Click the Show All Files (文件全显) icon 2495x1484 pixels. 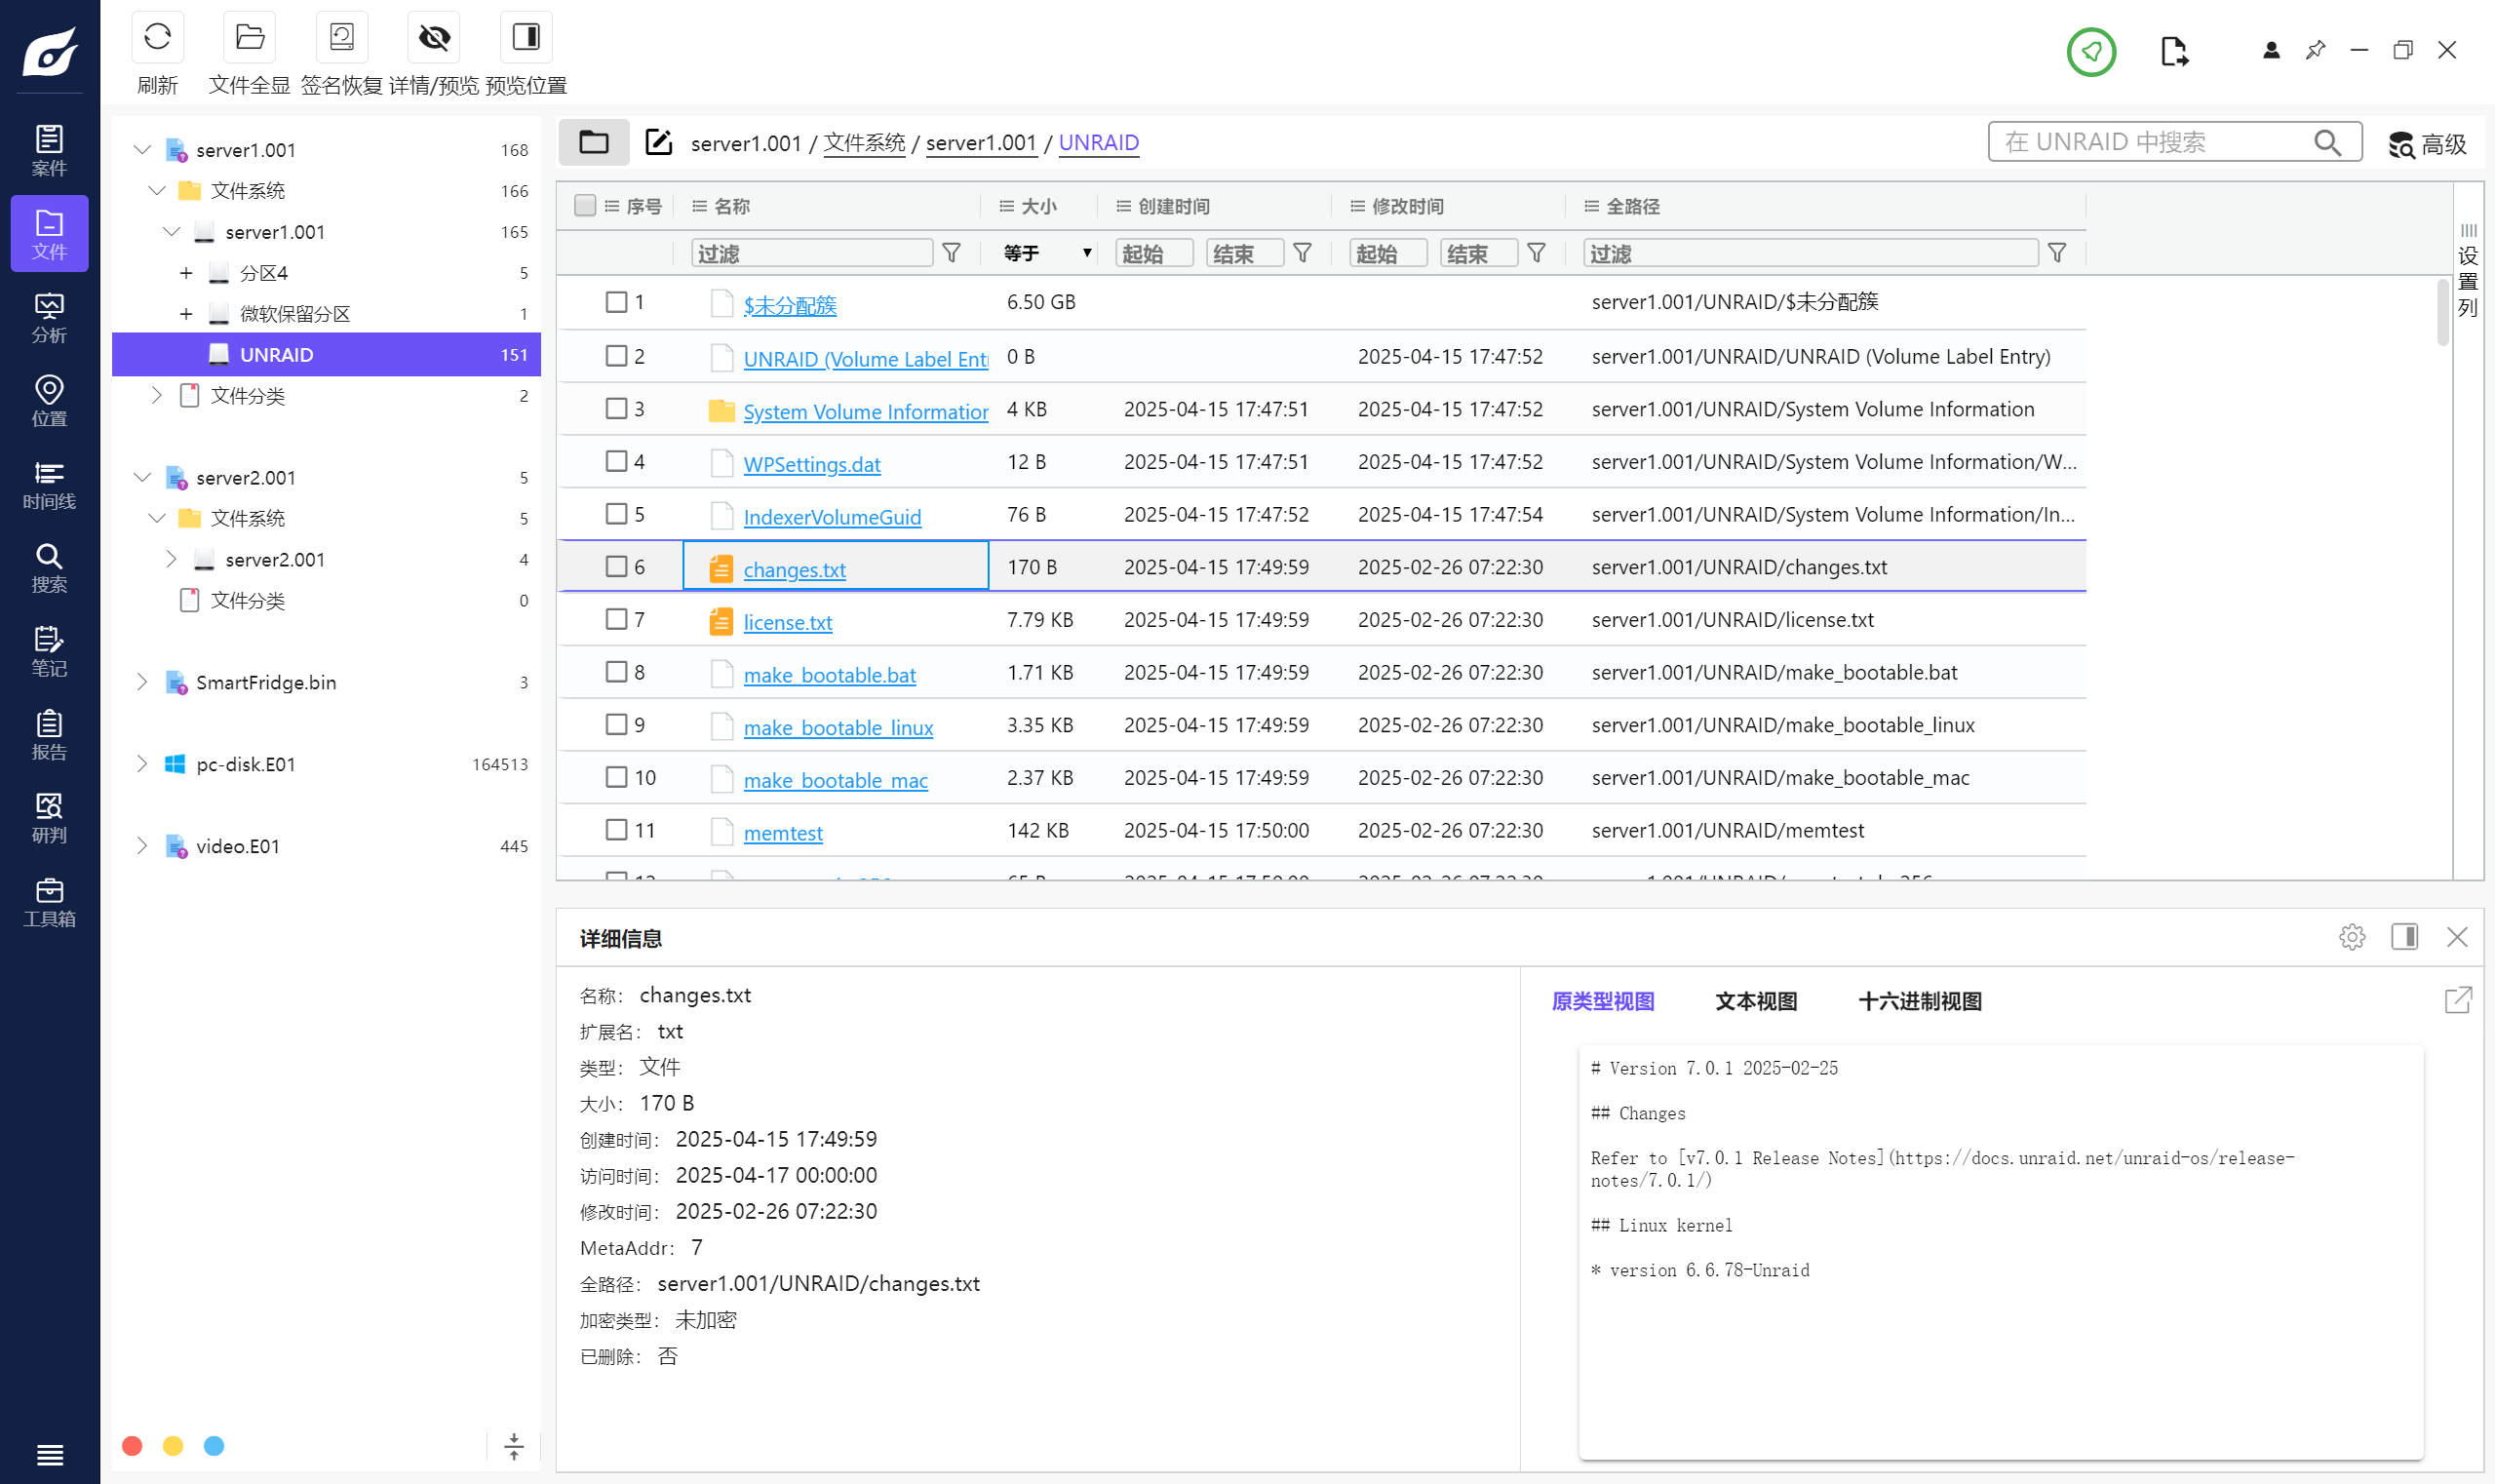pos(249,38)
